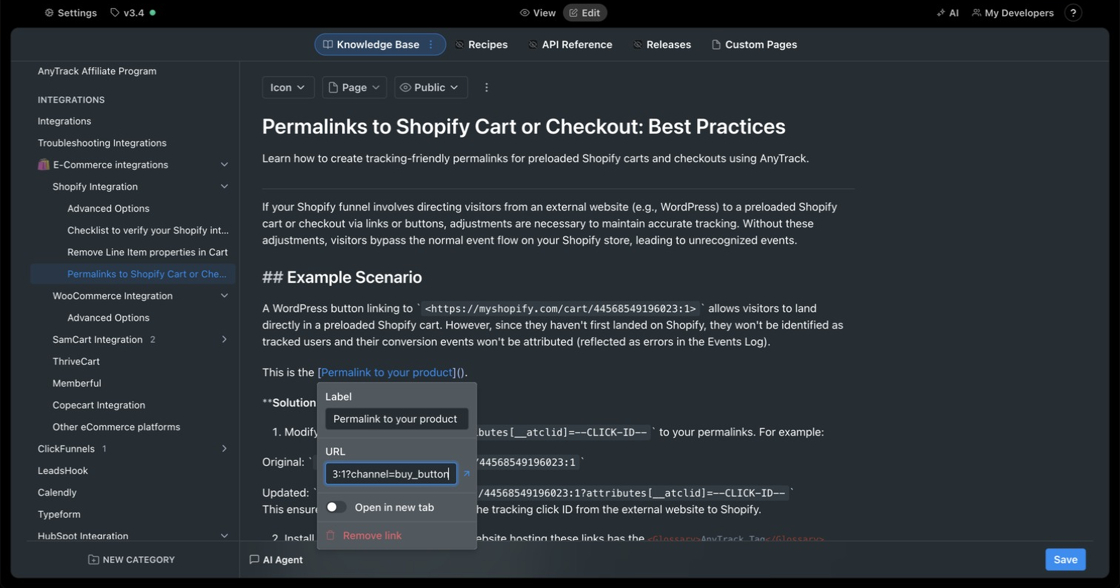Click Remove link in popup
This screenshot has height=588, width=1120.
371,536
